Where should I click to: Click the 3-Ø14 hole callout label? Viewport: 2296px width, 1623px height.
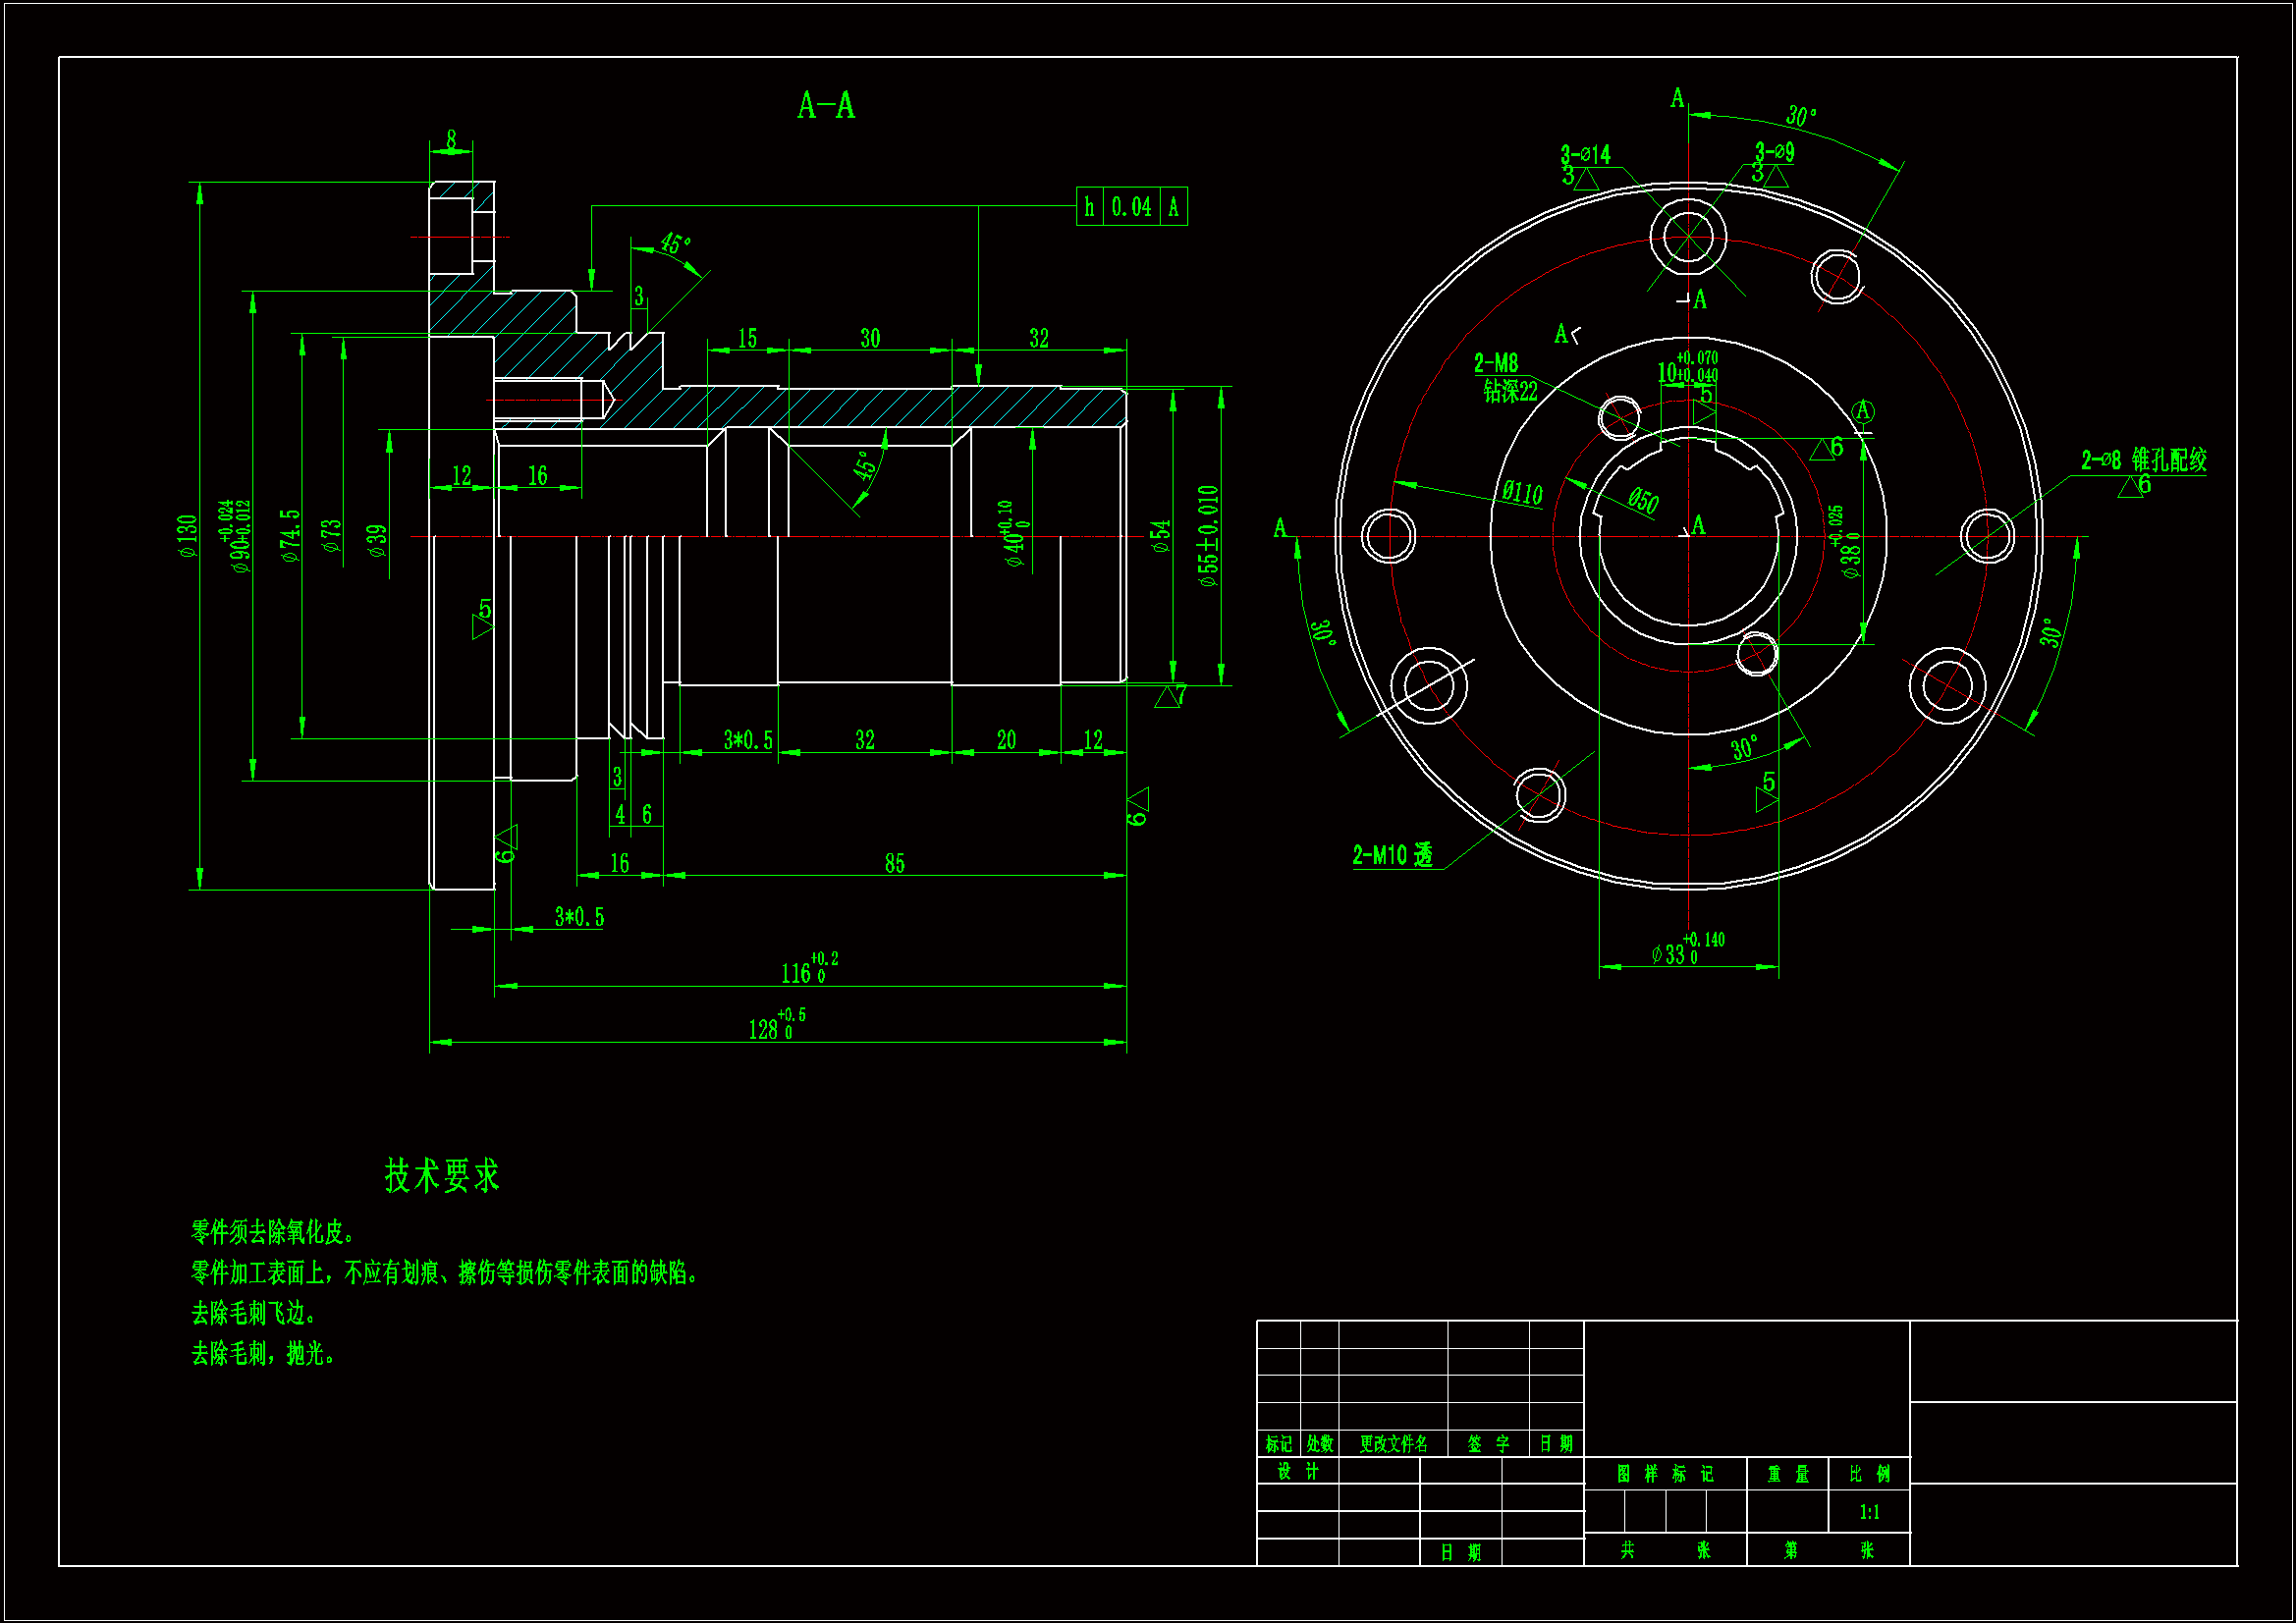pyautogui.click(x=1586, y=154)
